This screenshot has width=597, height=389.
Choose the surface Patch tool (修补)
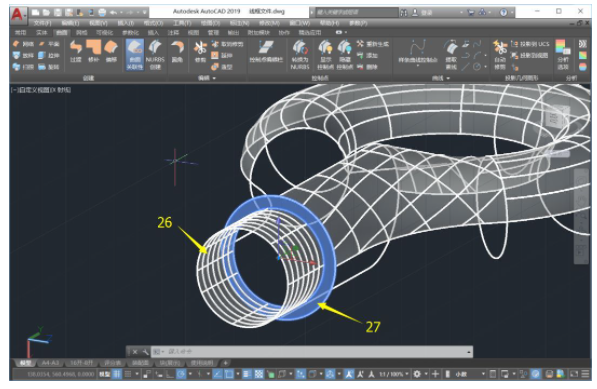(94, 51)
